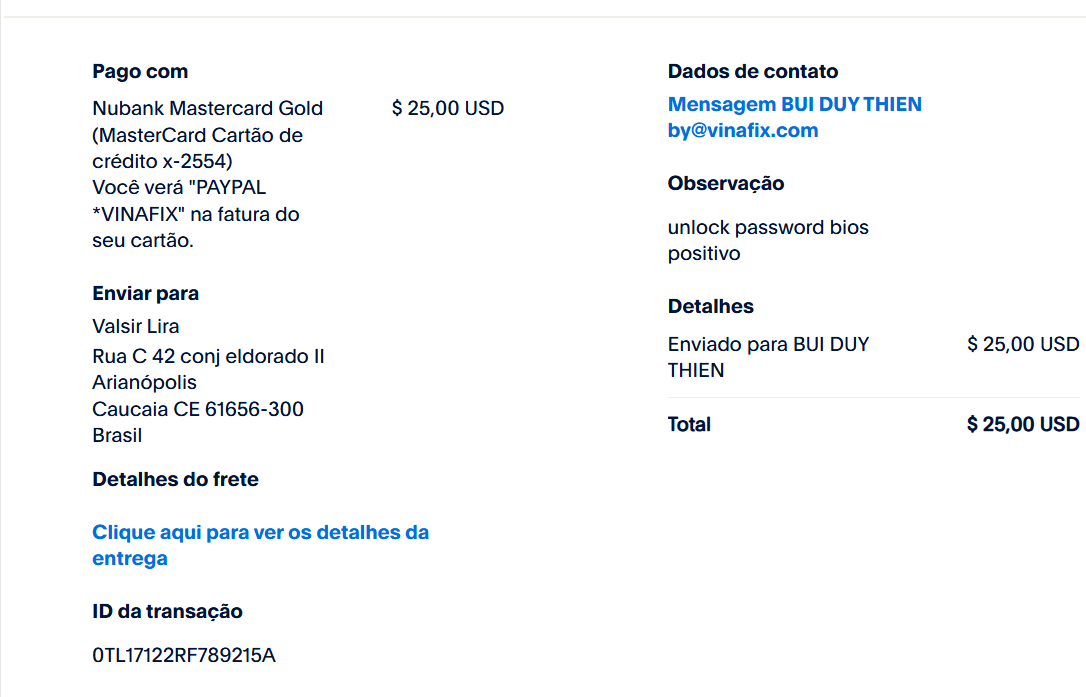Click the address line Rua C 42 conj eldorado II

pos(208,356)
